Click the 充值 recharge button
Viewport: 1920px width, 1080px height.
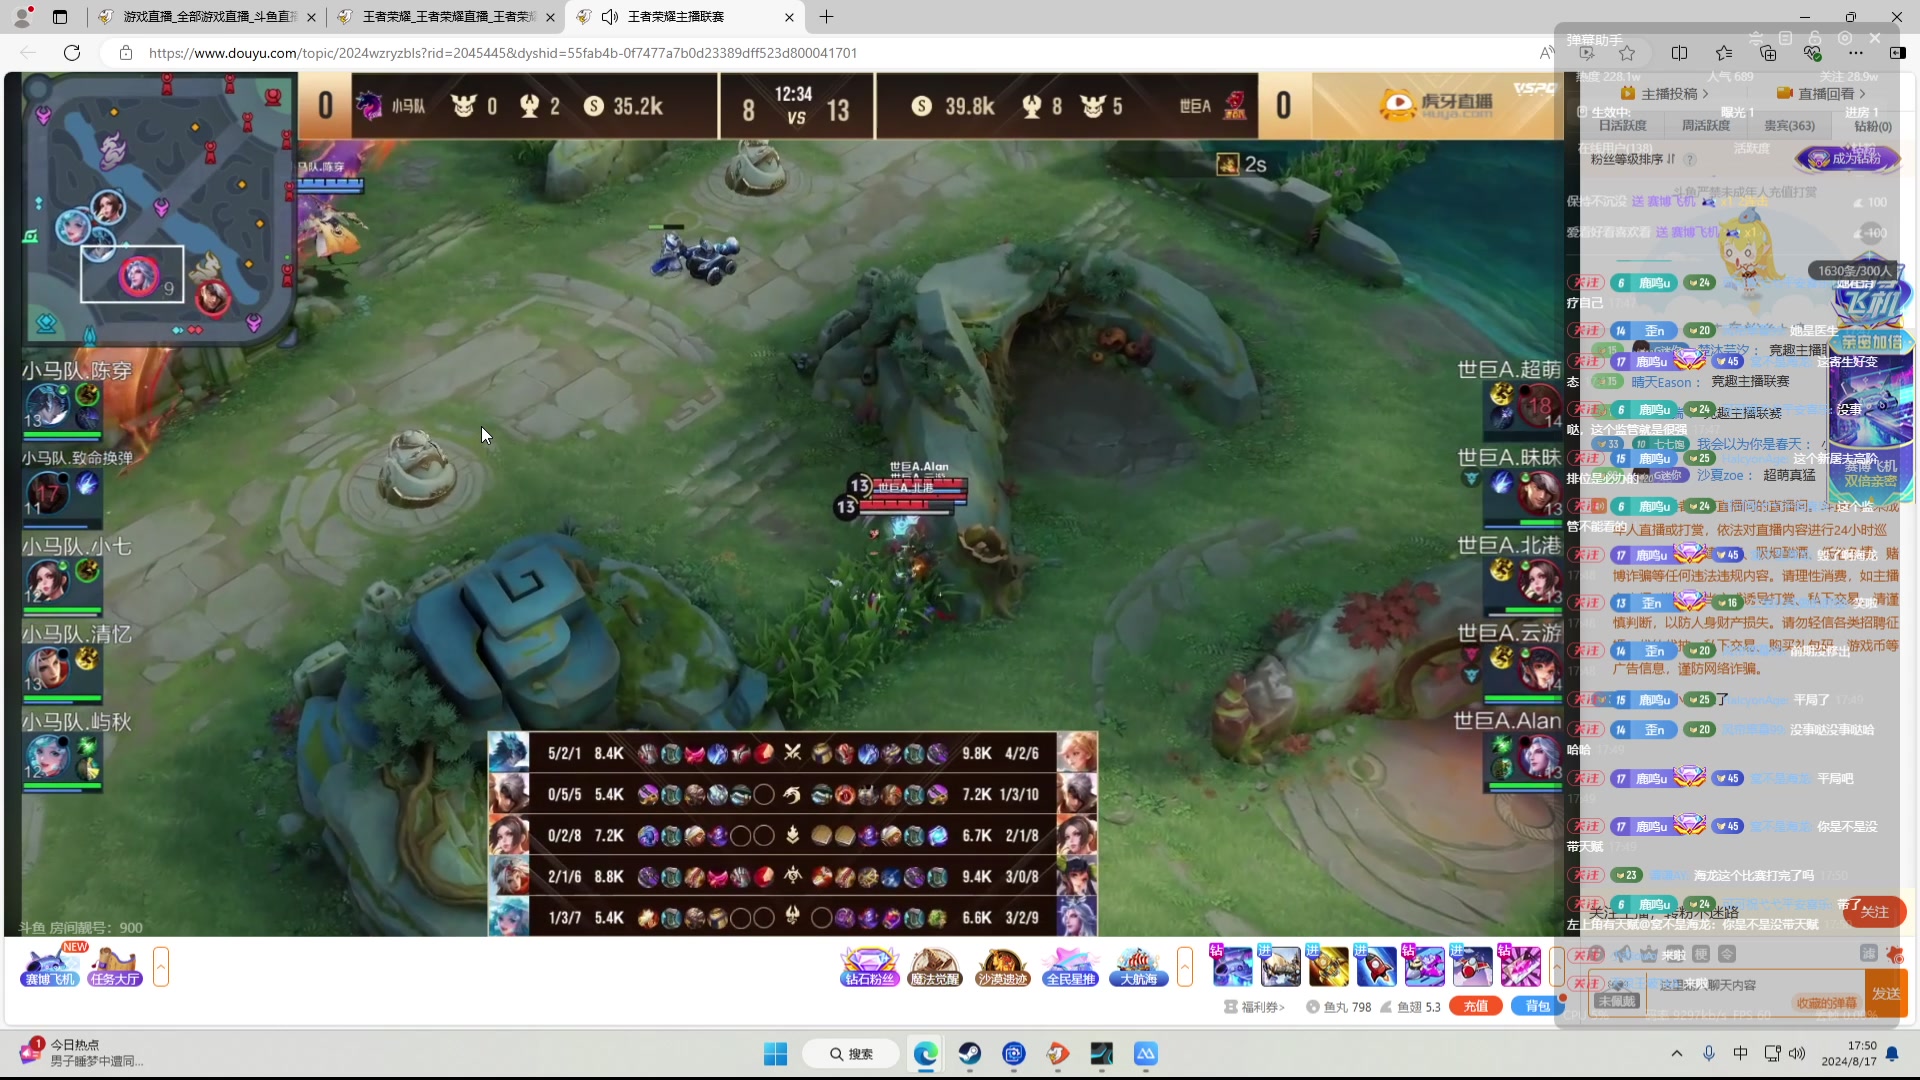pyautogui.click(x=1476, y=1006)
